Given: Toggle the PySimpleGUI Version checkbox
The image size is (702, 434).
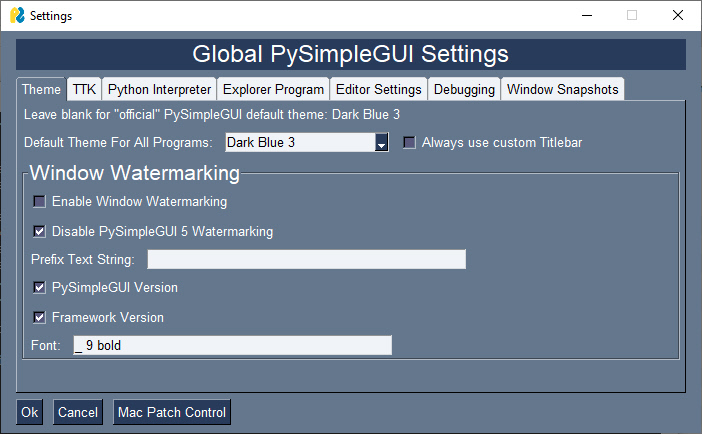Looking at the screenshot, I should point(39,288).
